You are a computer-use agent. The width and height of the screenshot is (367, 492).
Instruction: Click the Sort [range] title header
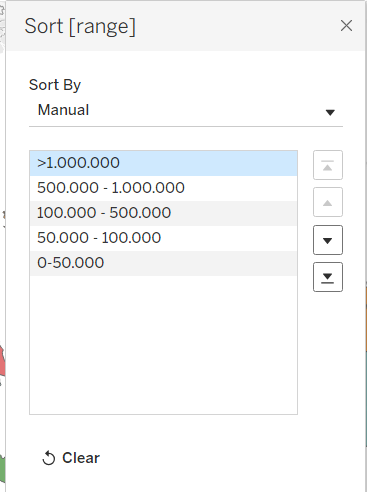[x=80, y=26]
